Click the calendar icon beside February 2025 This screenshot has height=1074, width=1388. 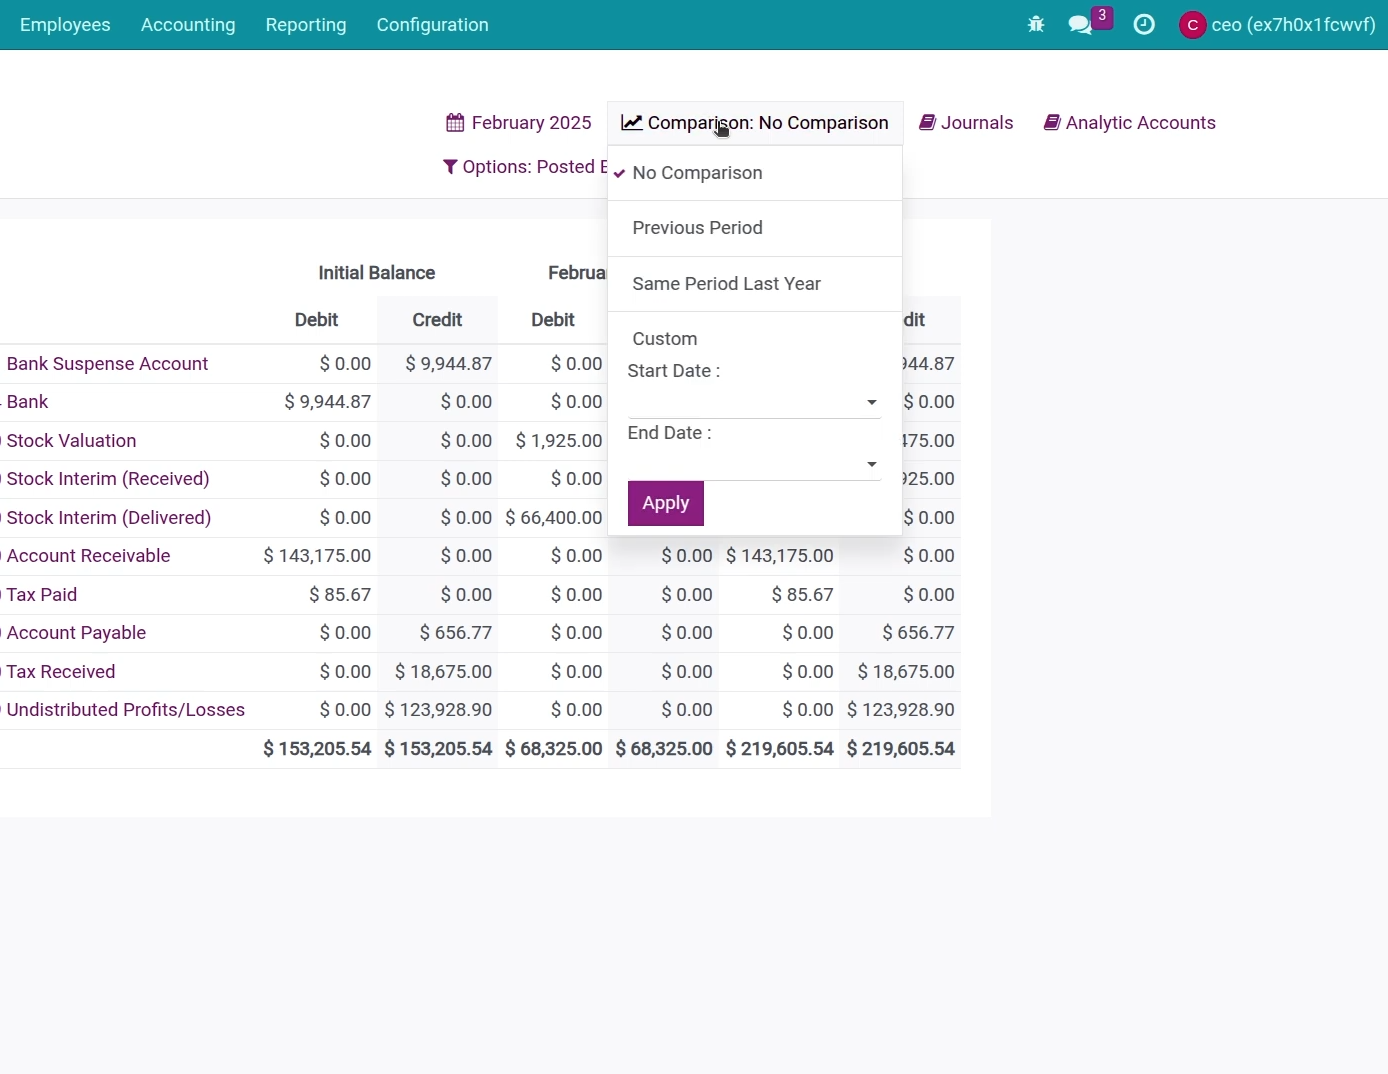pos(455,123)
